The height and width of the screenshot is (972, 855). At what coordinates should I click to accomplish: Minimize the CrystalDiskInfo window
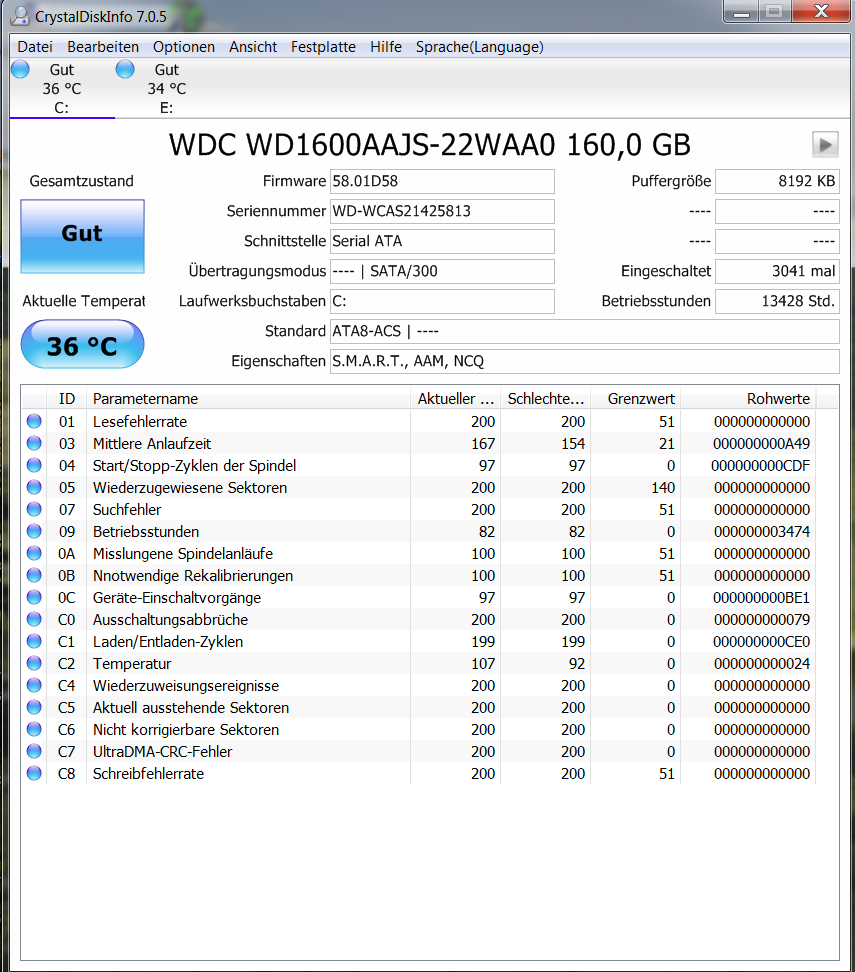(742, 12)
